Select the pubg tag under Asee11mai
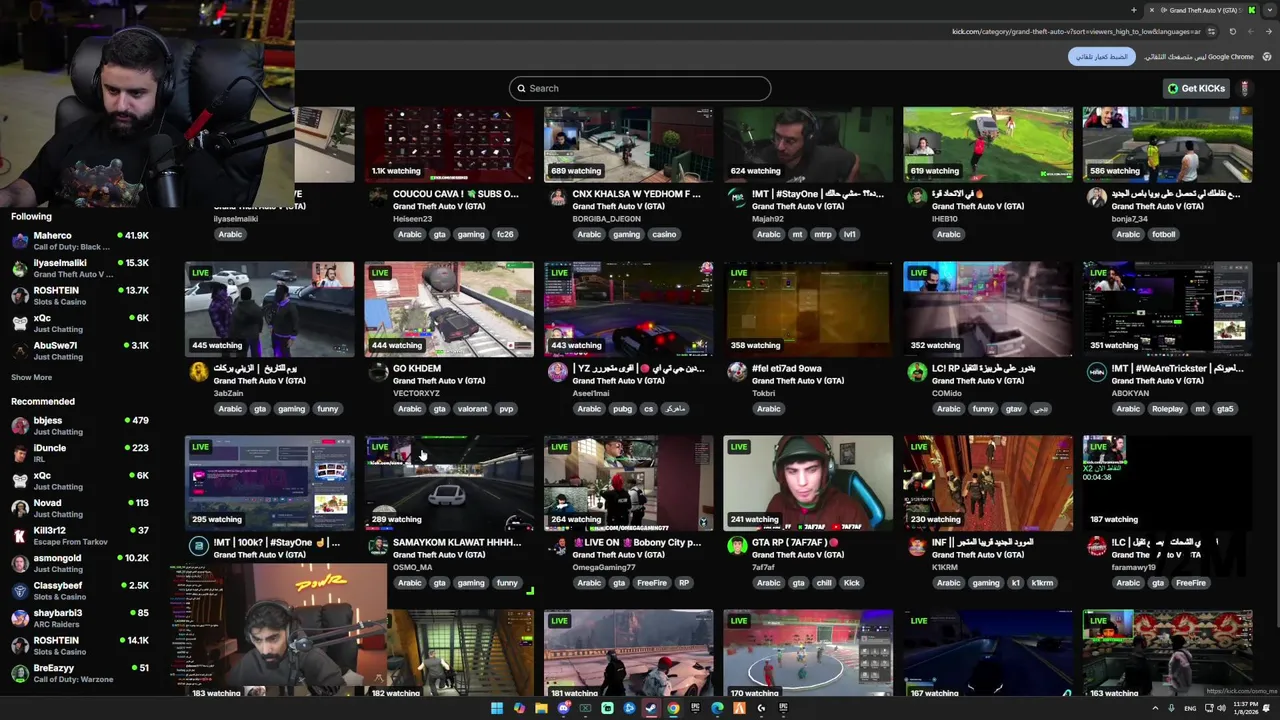 (622, 408)
